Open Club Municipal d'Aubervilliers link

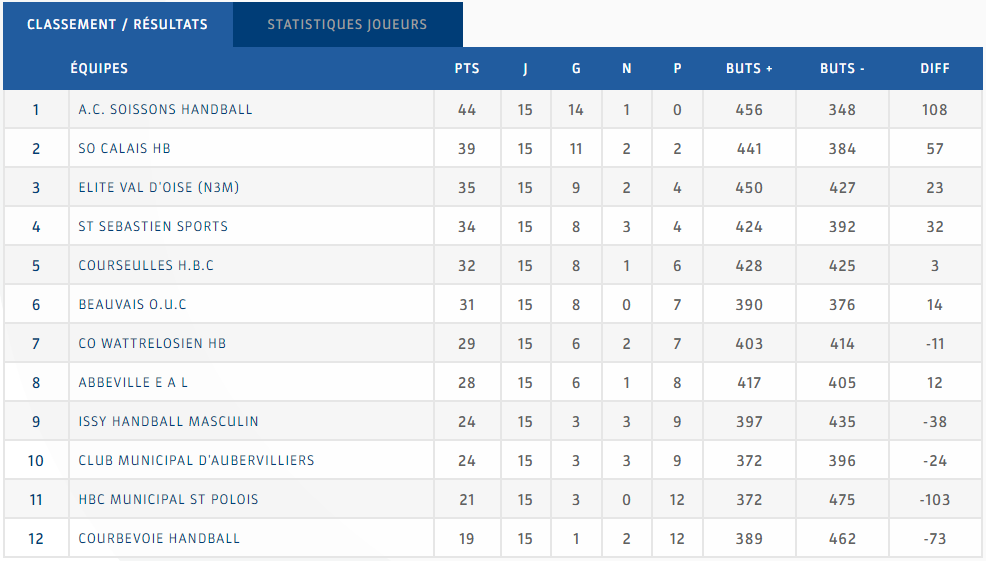pos(196,461)
